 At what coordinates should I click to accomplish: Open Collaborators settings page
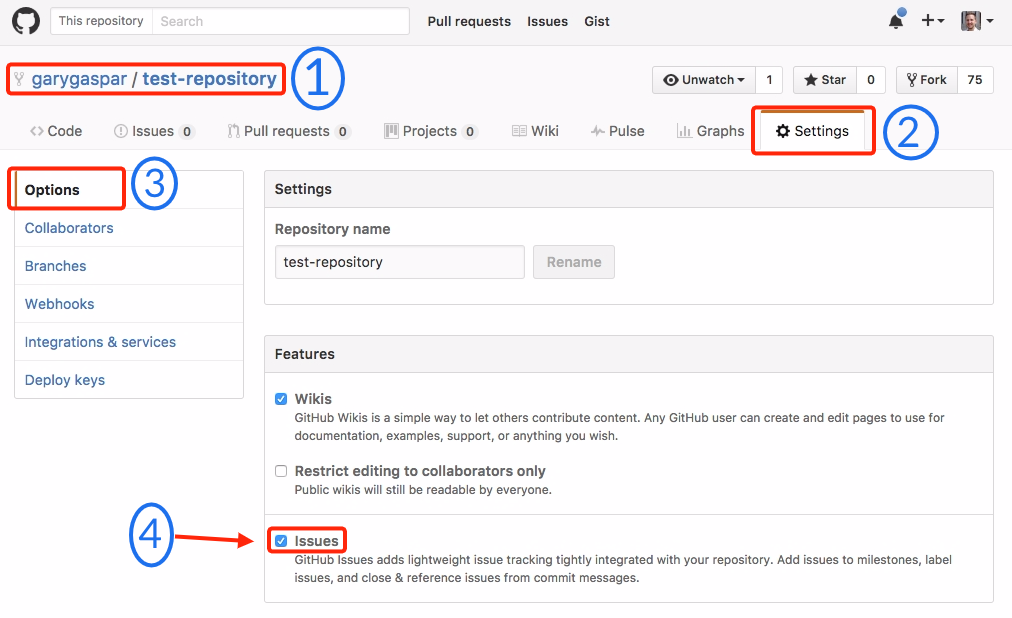(129, 228)
